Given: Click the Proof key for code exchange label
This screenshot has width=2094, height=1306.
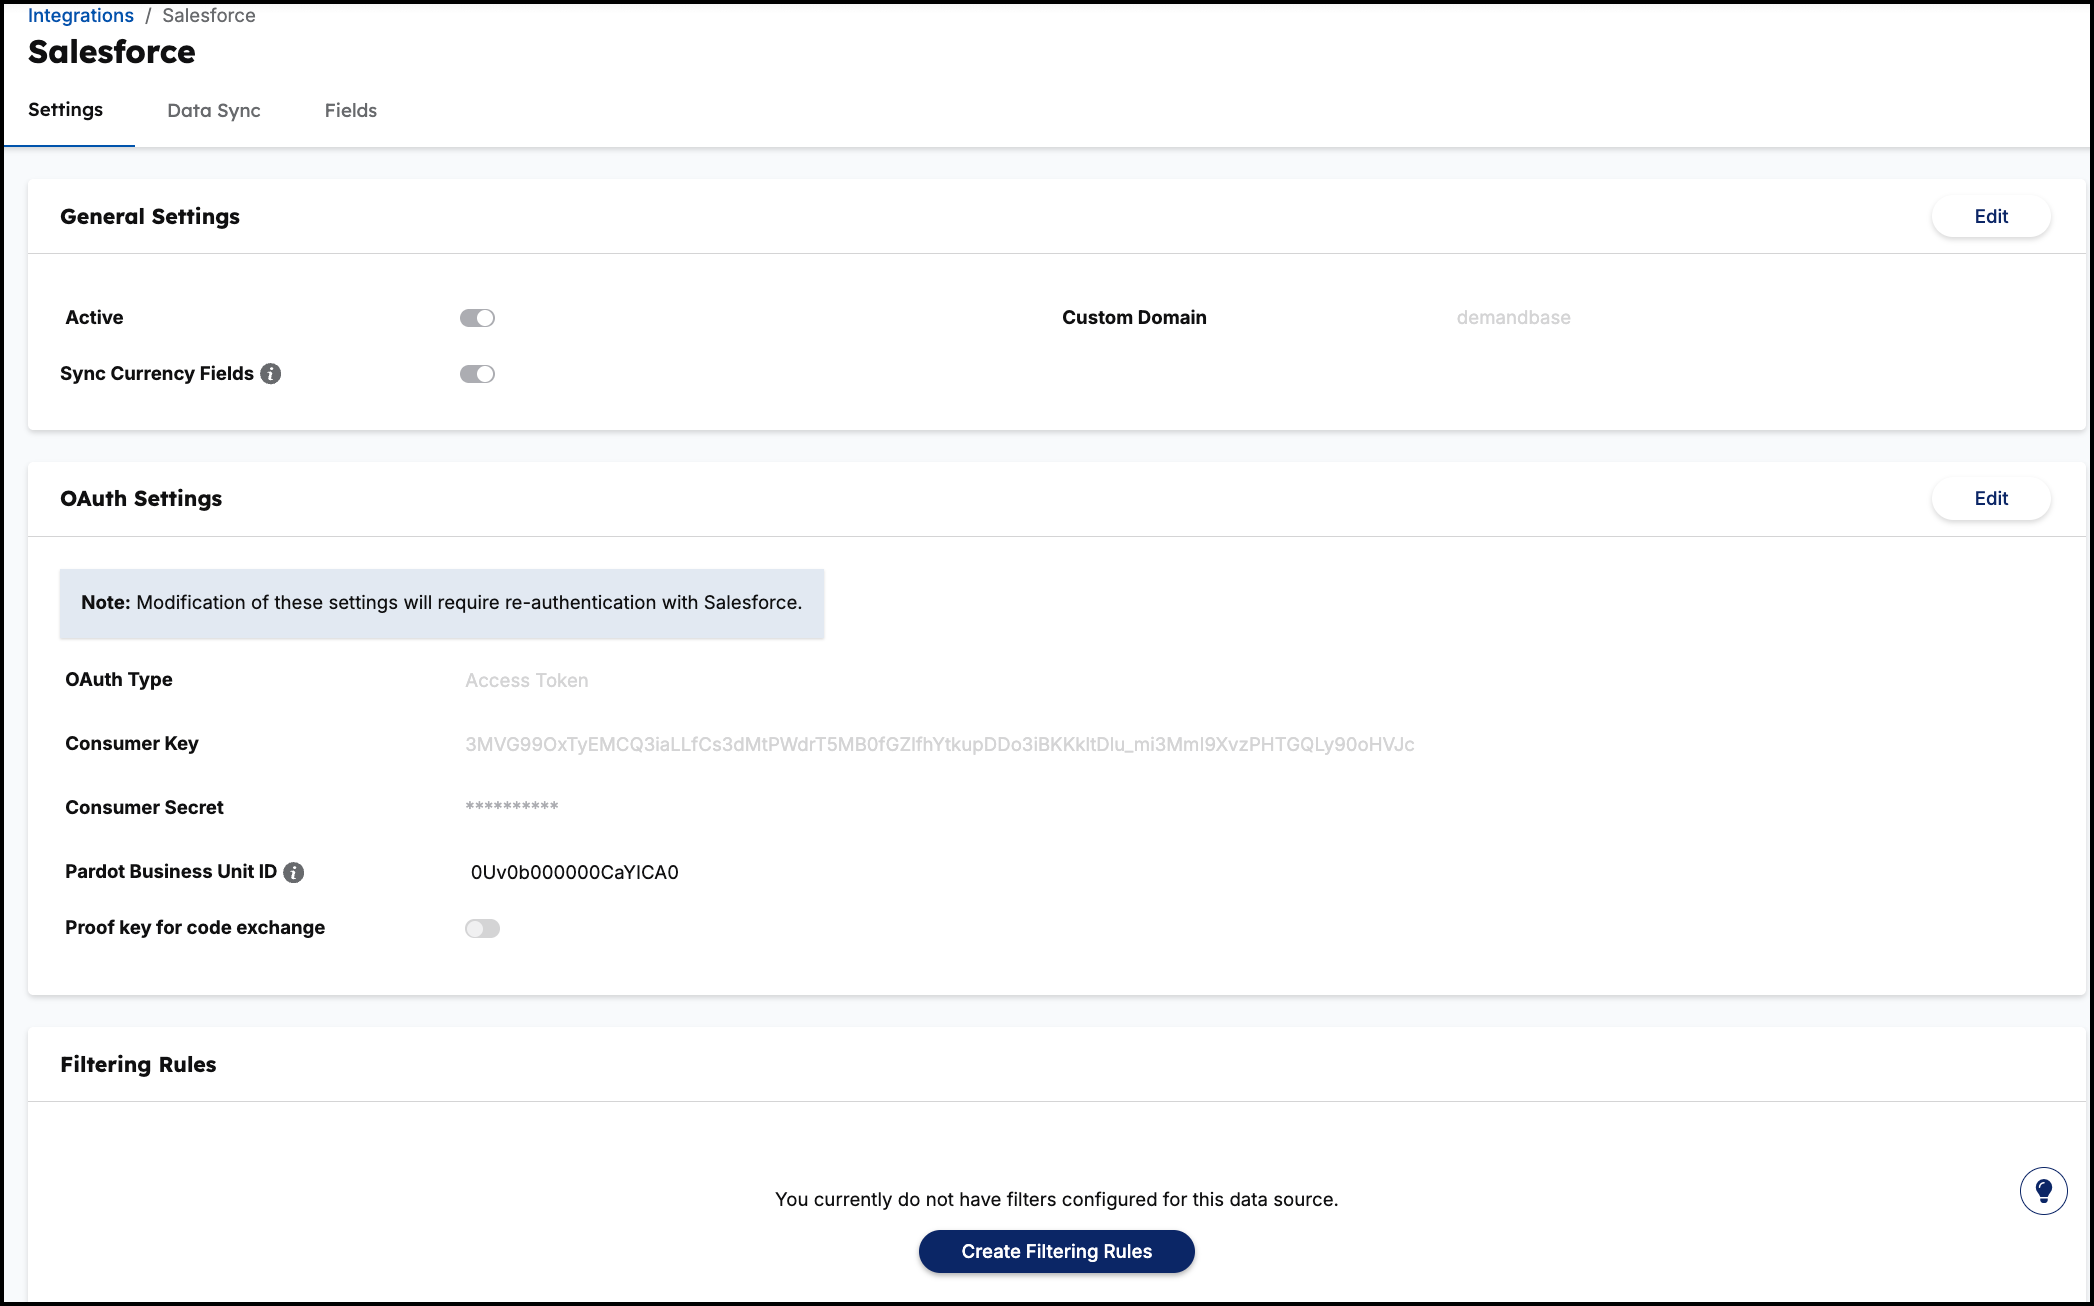Looking at the screenshot, I should [195, 927].
